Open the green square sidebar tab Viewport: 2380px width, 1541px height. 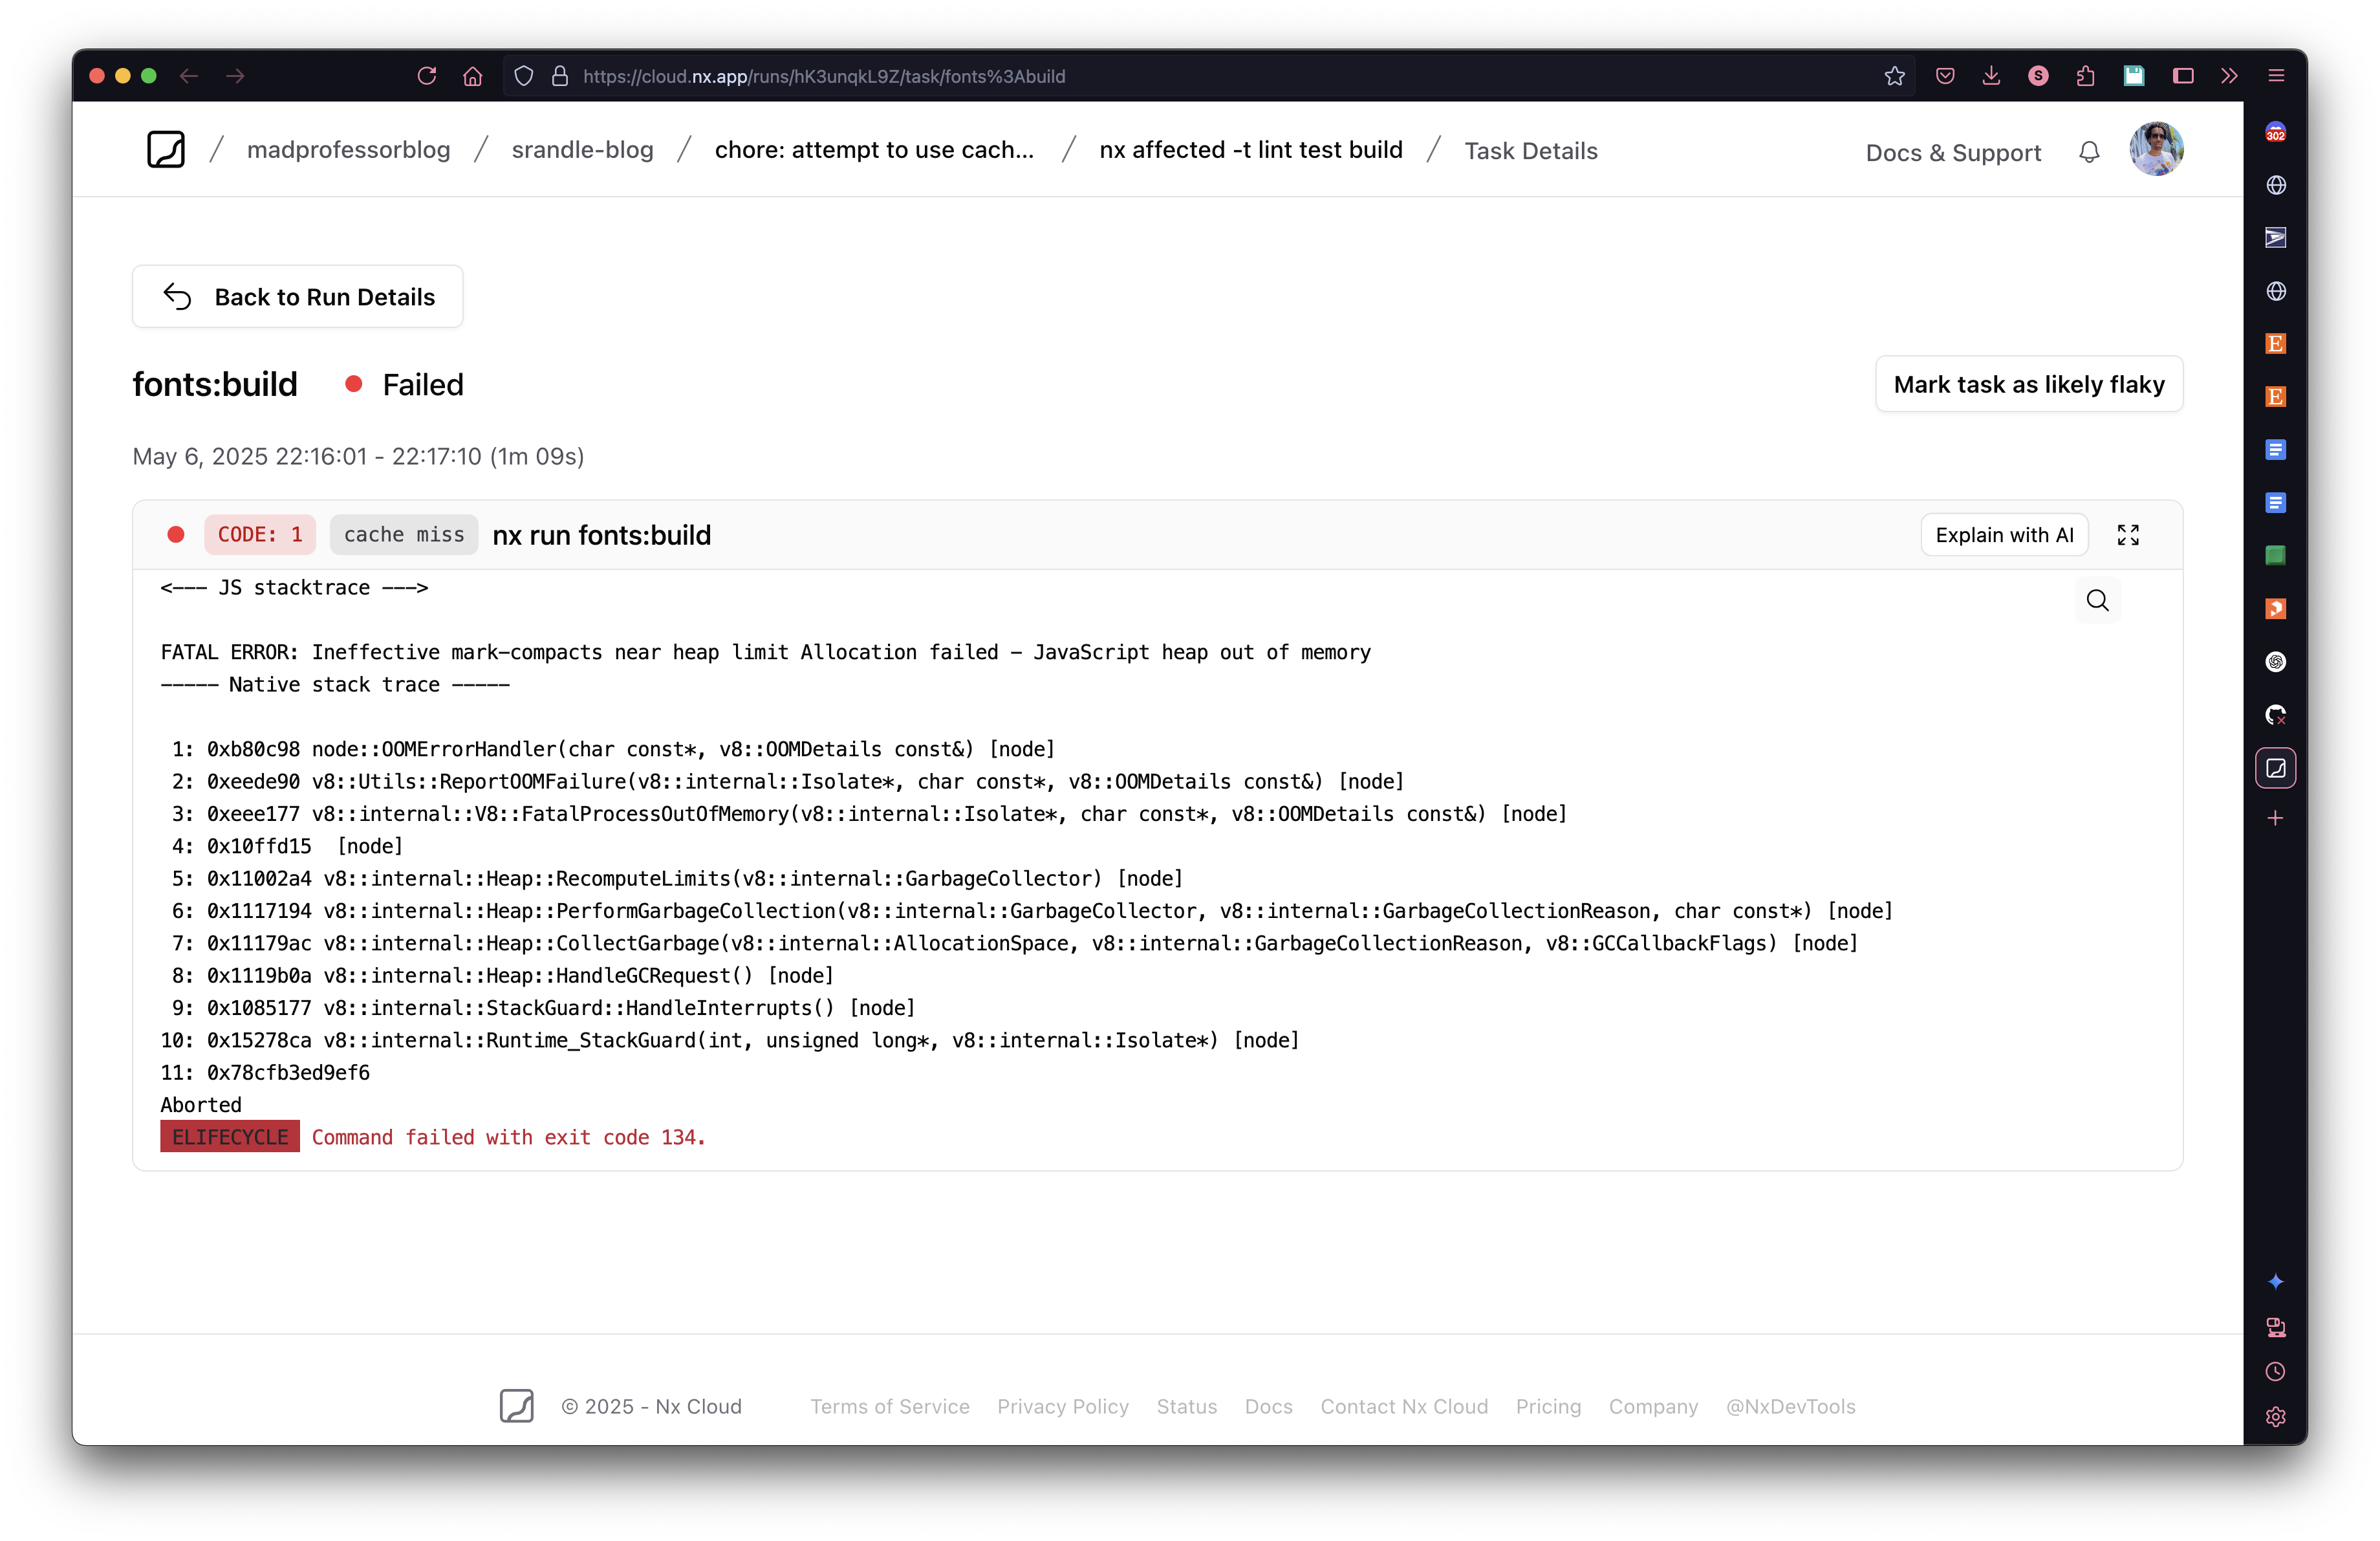[x=2276, y=555]
